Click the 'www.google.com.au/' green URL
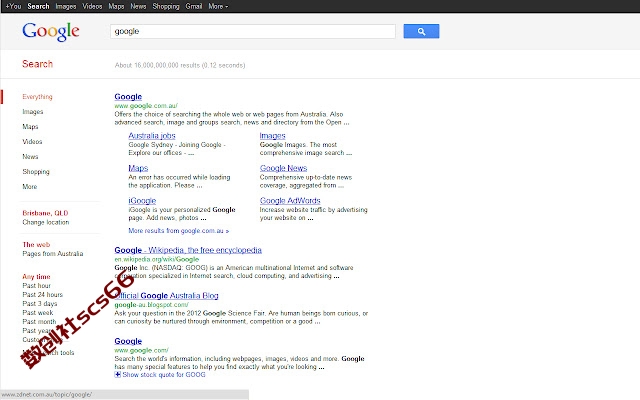This screenshot has height=400, width=640. (146, 106)
